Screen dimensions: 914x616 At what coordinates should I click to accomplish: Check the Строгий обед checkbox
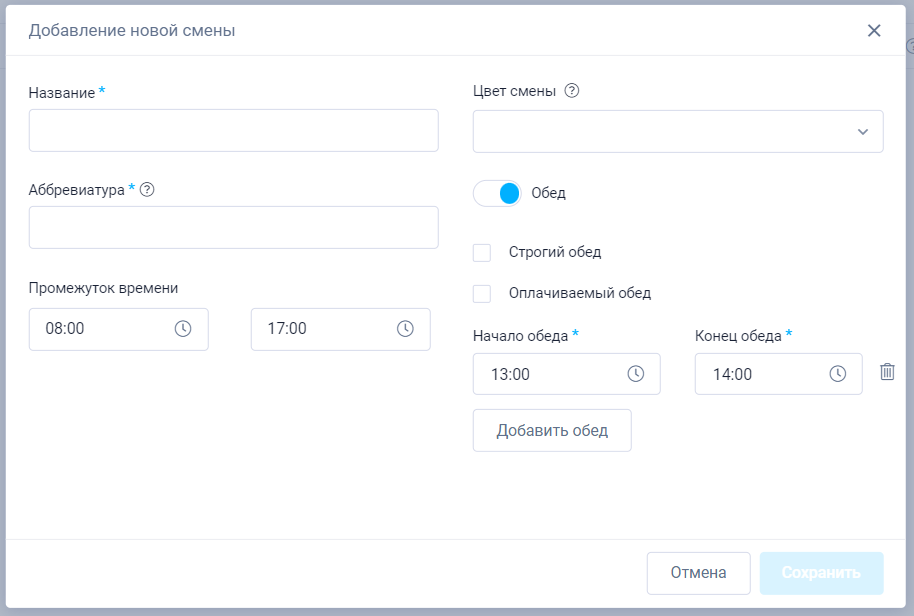482,253
